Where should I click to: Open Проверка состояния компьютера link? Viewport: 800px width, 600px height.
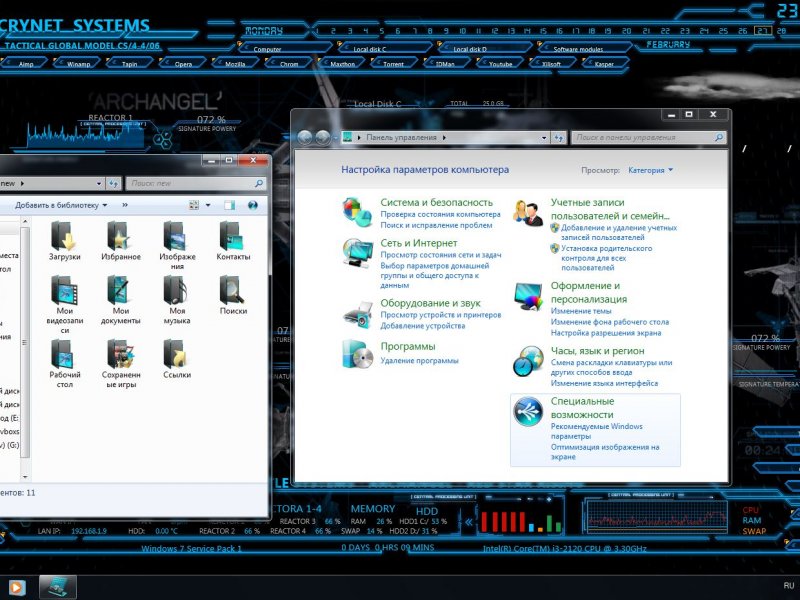coord(440,215)
